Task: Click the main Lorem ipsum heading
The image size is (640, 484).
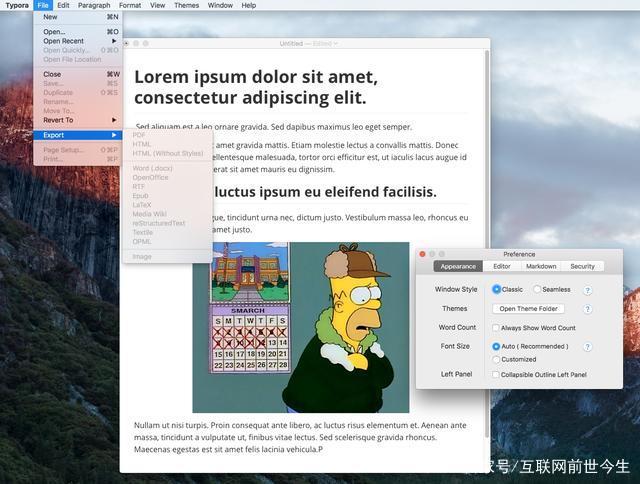Action: point(256,87)
